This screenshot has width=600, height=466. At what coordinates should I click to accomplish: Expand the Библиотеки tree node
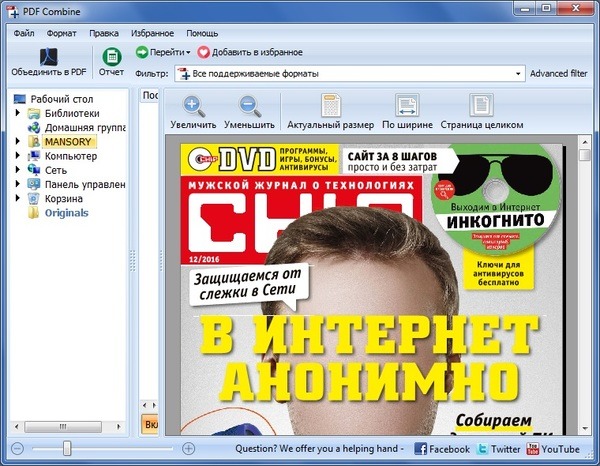(18, 113)
